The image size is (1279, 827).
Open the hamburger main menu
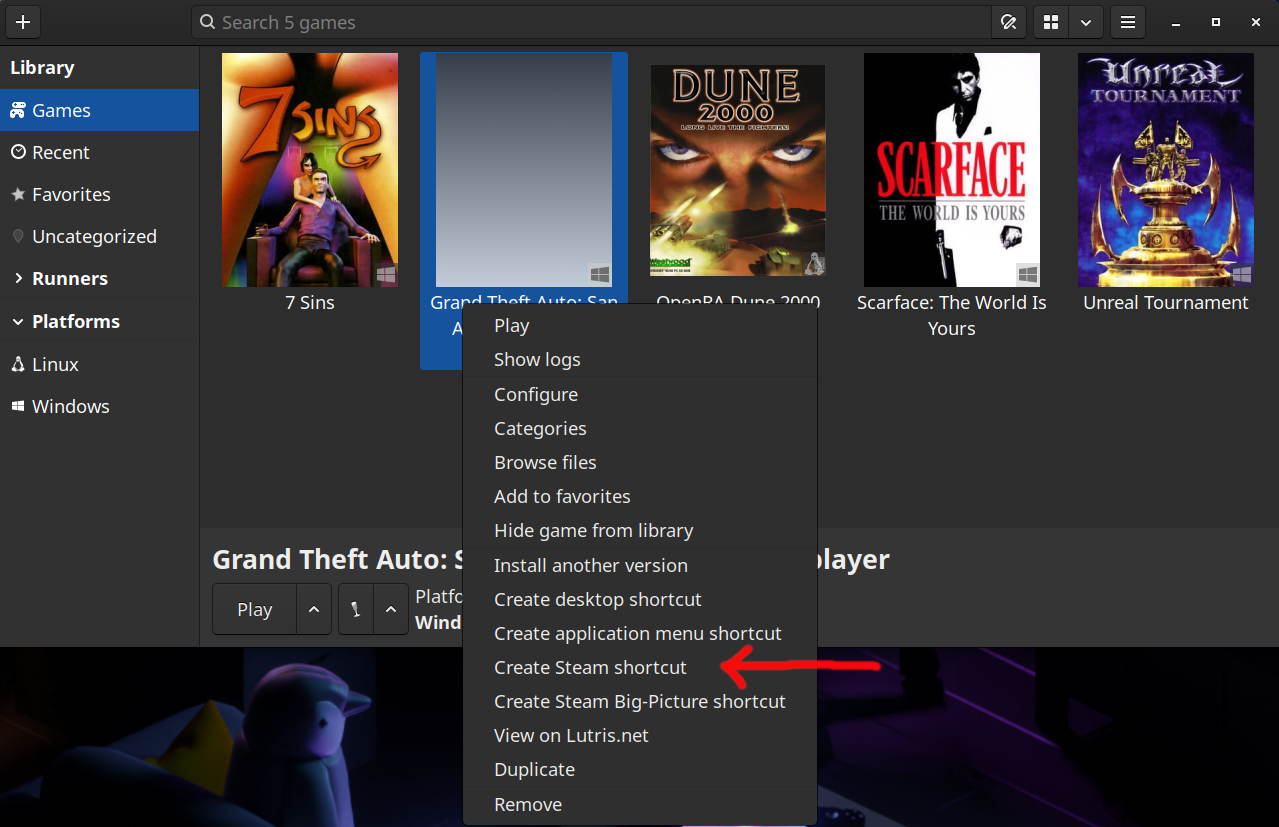coord(1128,22)
